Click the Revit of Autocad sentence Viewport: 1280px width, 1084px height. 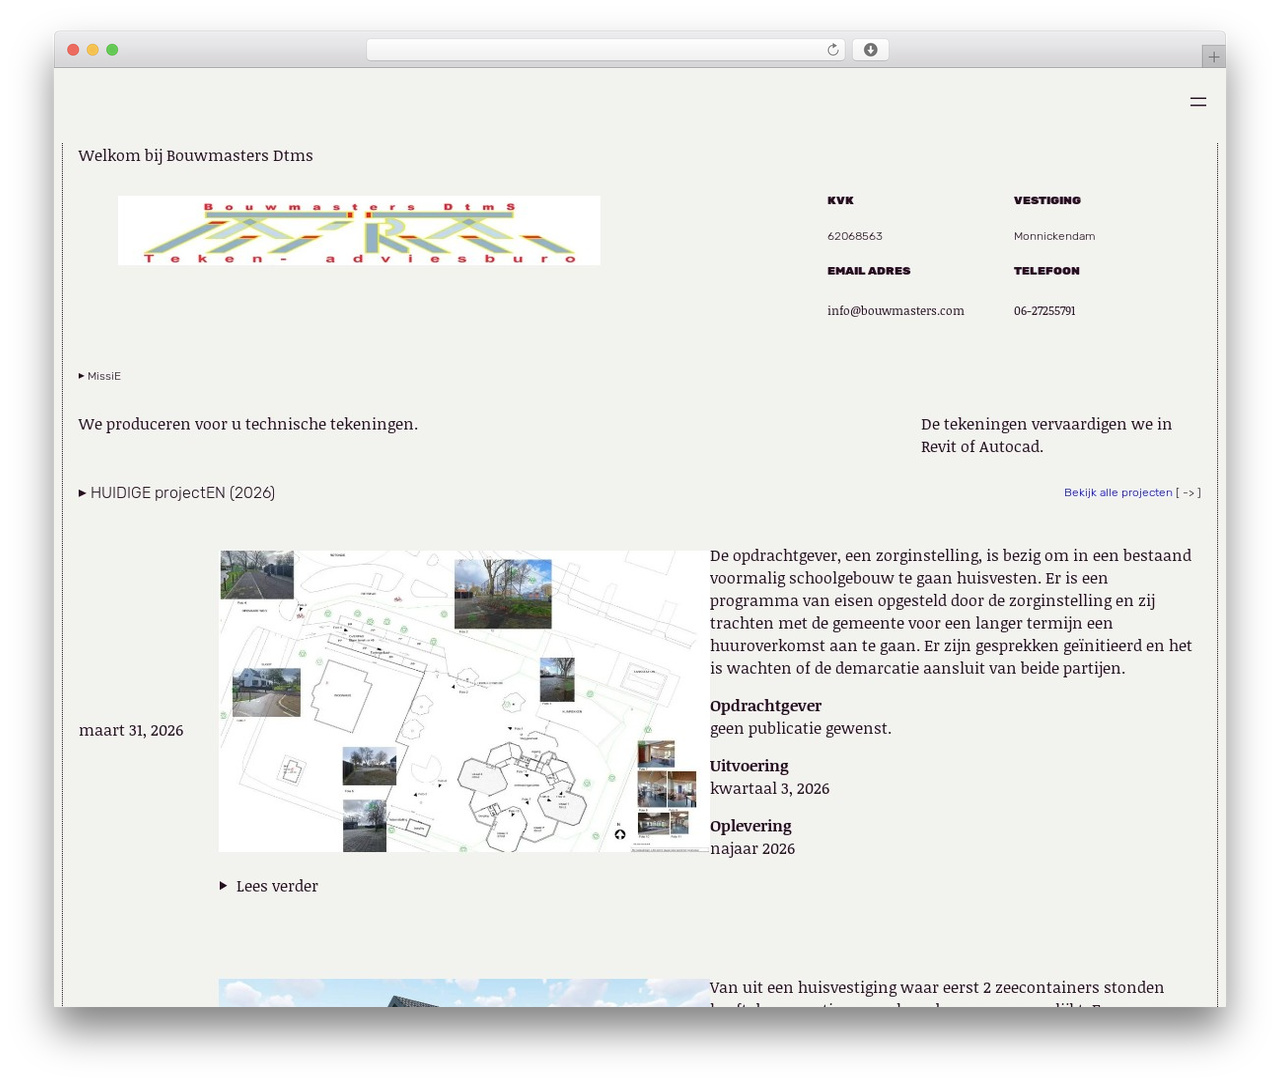coord(1046,435)
